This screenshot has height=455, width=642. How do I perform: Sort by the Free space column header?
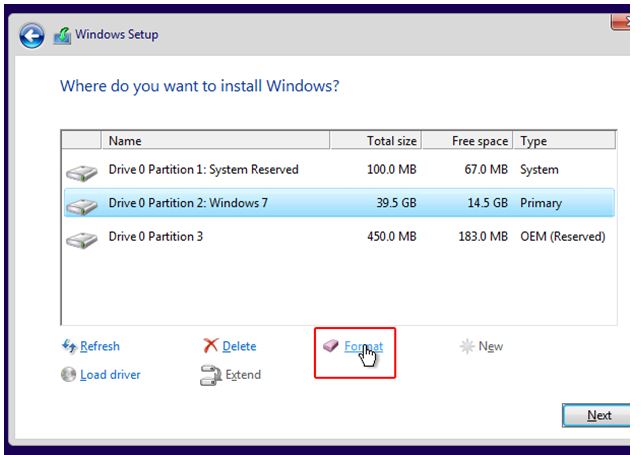point(467,140)
